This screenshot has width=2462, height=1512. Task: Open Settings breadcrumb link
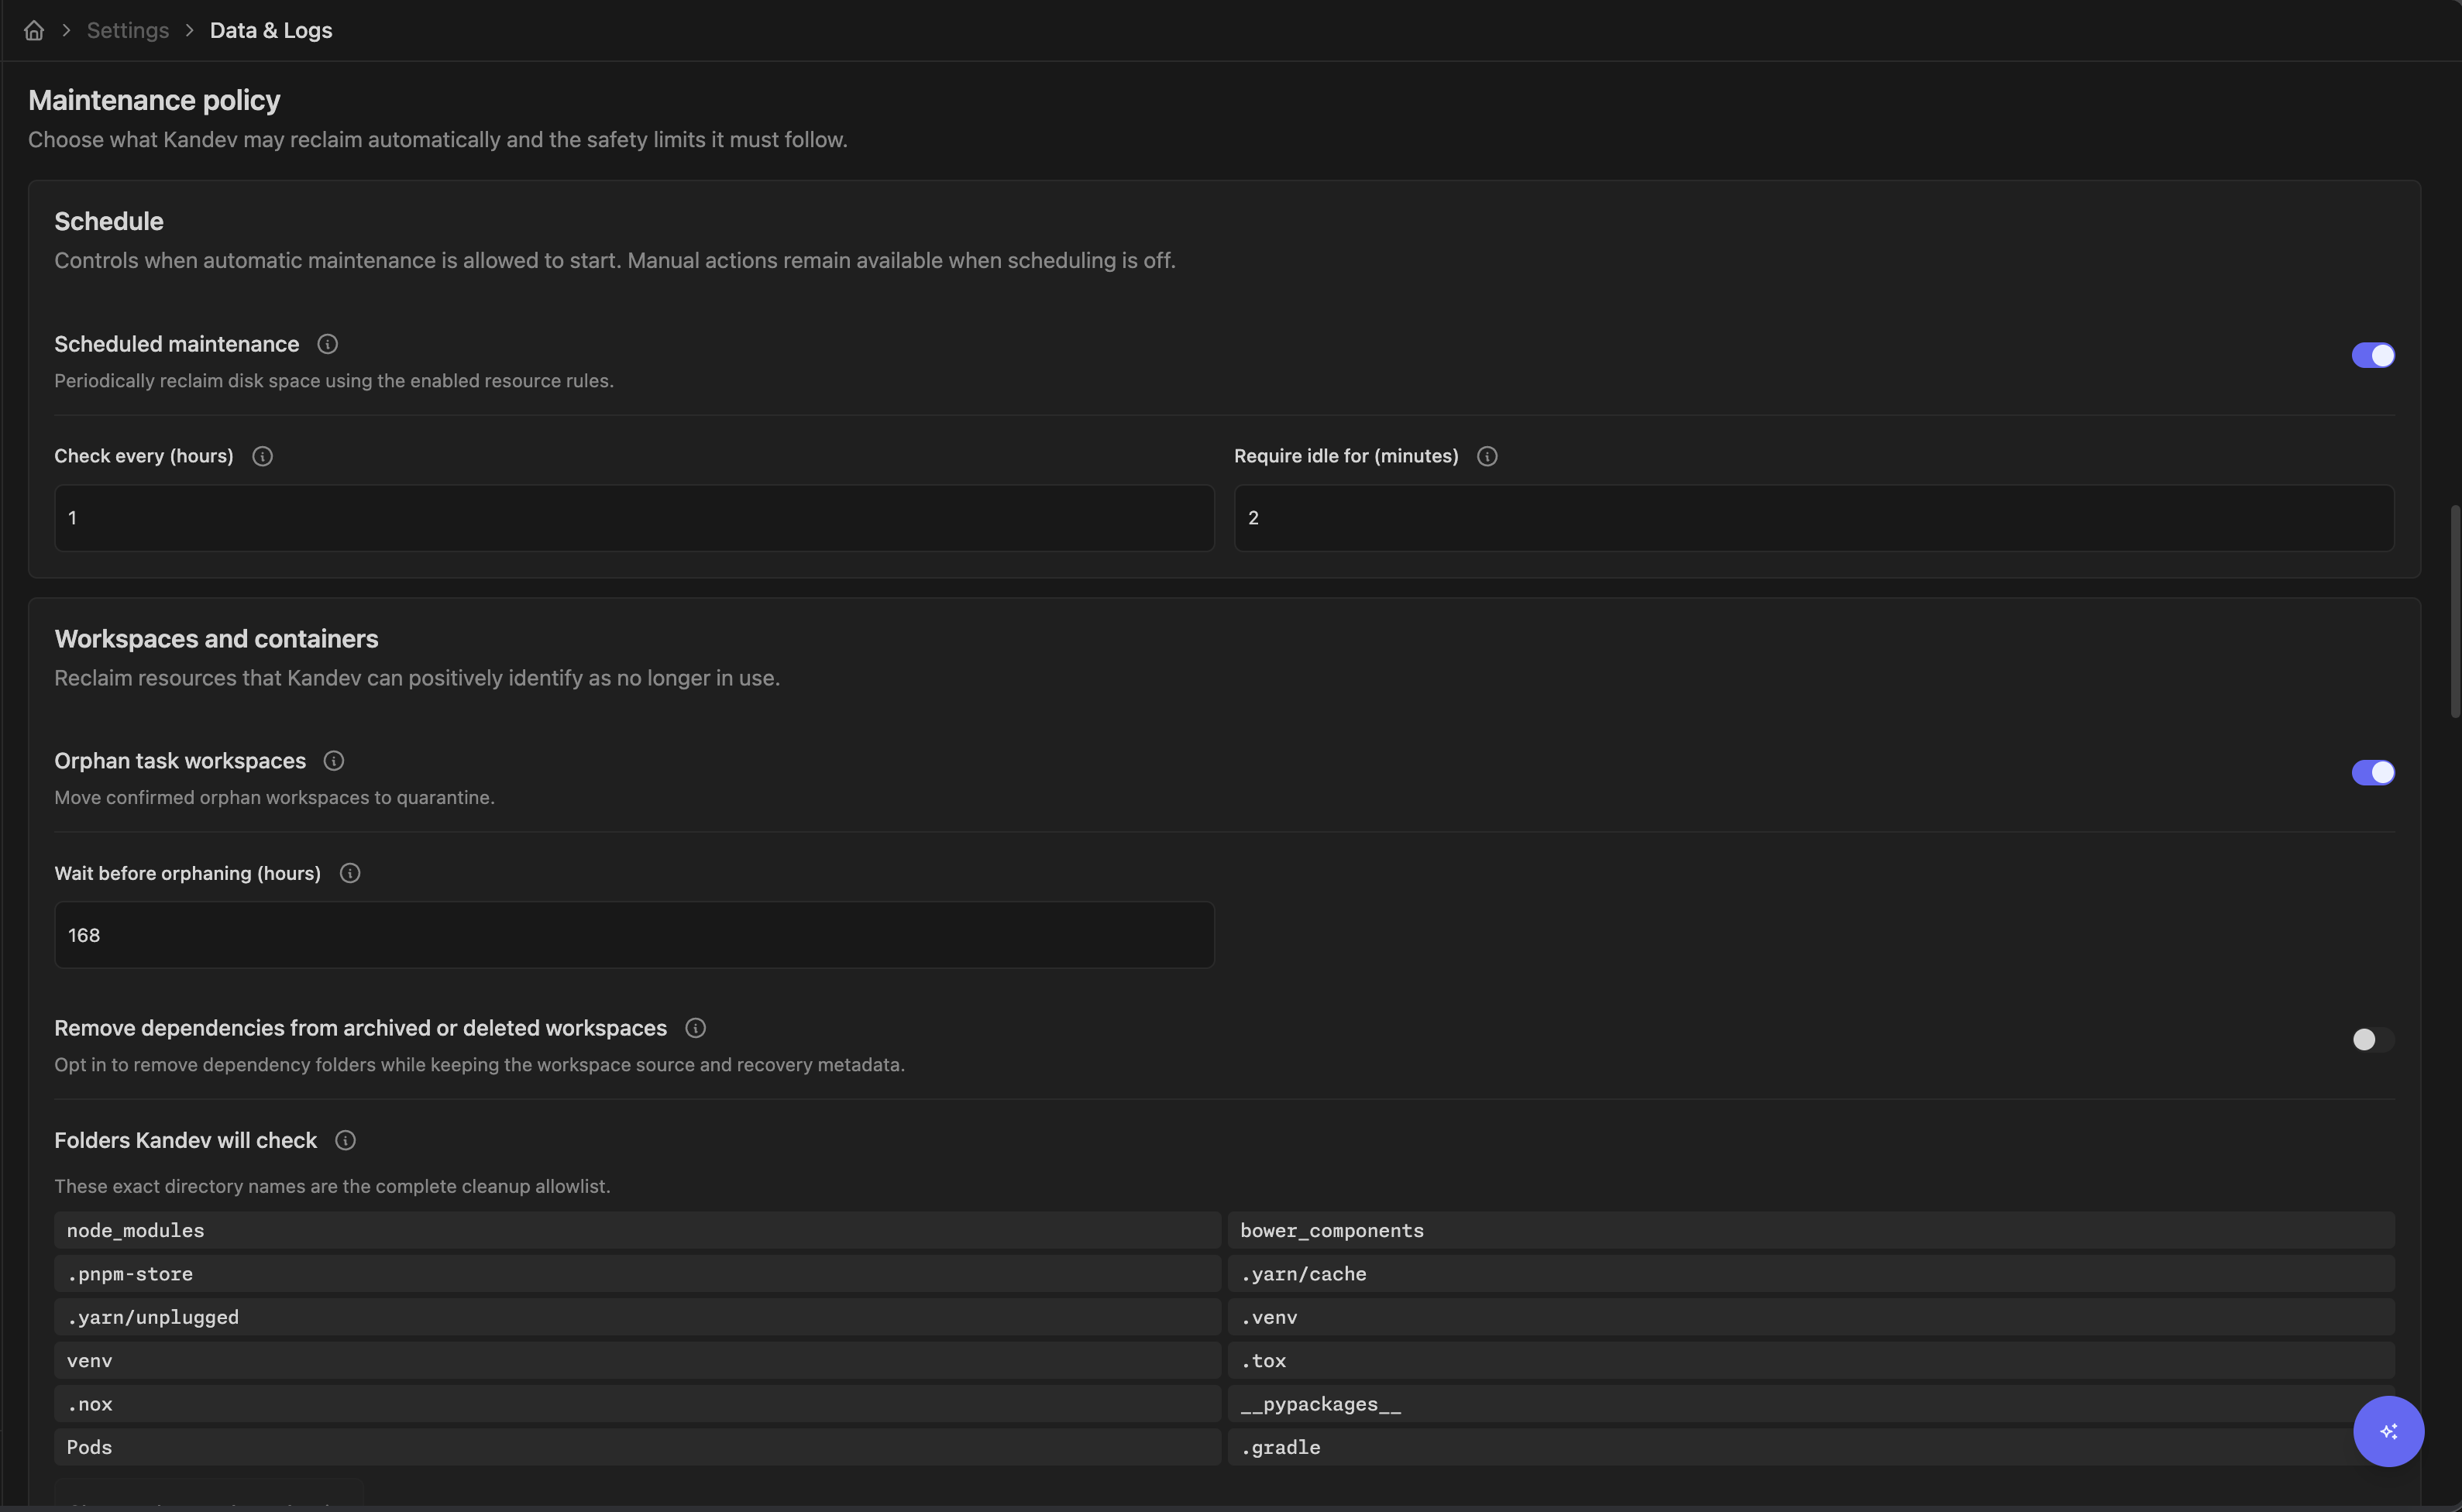pos(128,31)
